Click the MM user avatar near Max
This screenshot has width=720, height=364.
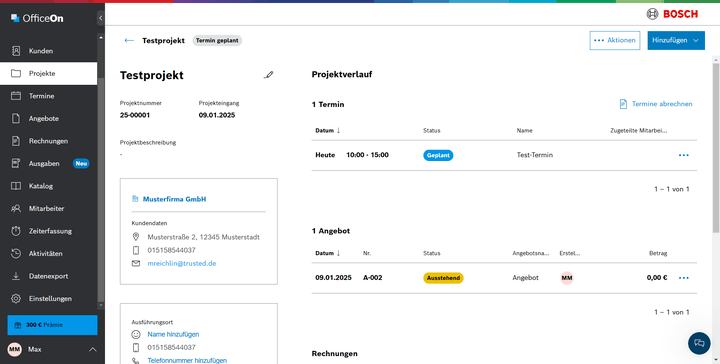(x=15, y=349)
